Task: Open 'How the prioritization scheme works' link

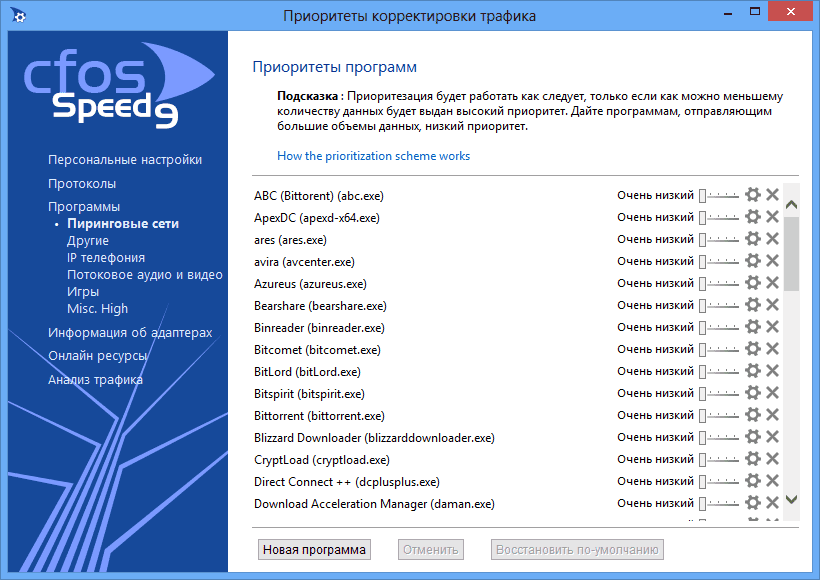Action: click(x=373, y=156)
